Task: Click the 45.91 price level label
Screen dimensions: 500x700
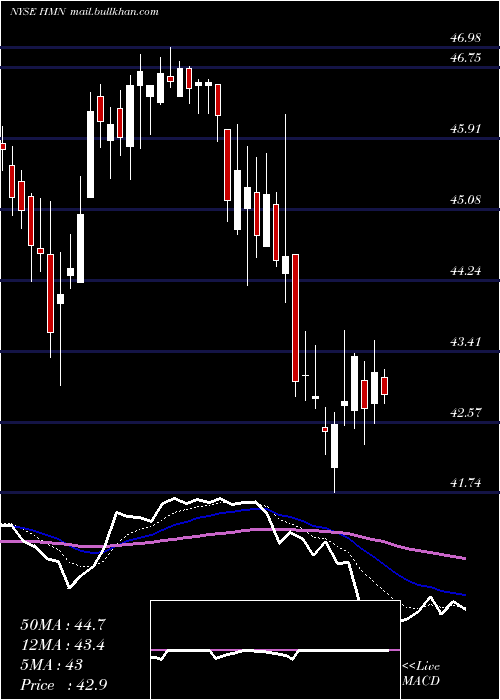Action: coord(466,129)
